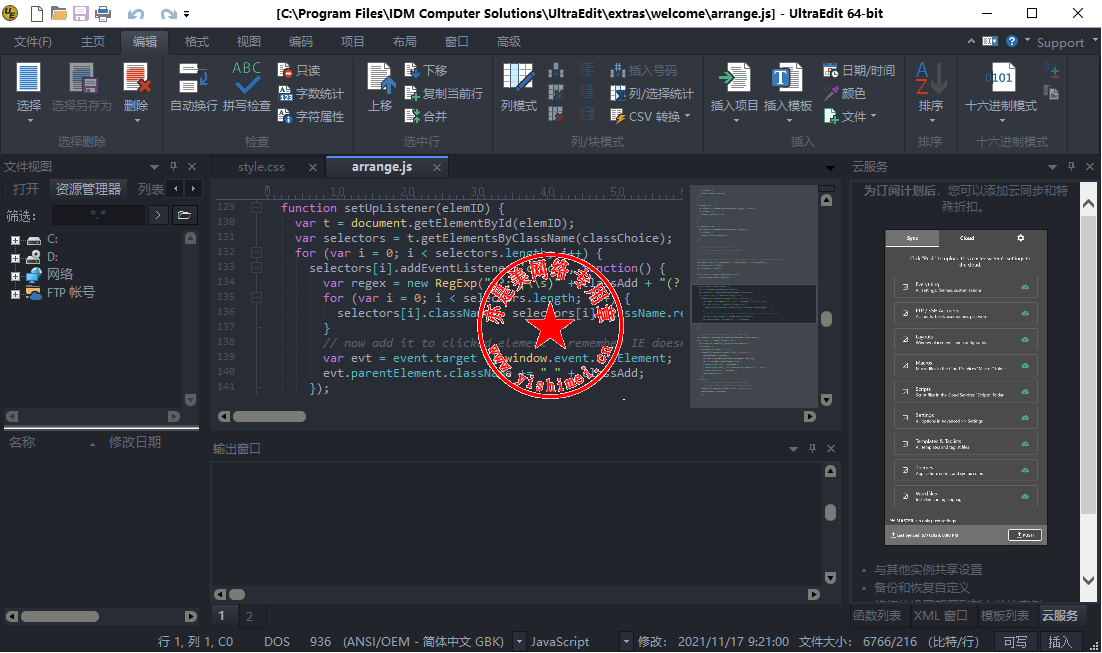The image size is (1102, 653).
Task: Apply the filter with the arrow button
Action: click(158, 215)
